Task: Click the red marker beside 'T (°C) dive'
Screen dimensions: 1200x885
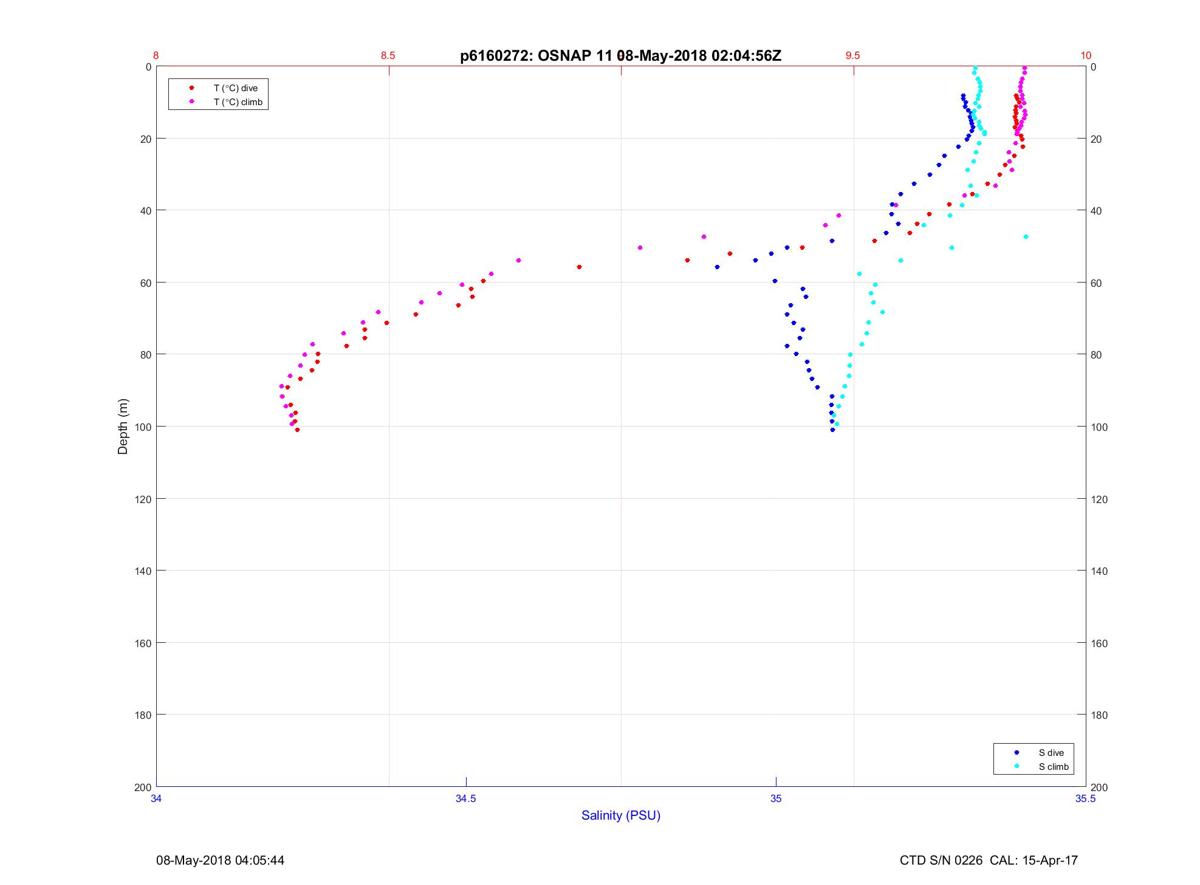Action: point(191,88)
